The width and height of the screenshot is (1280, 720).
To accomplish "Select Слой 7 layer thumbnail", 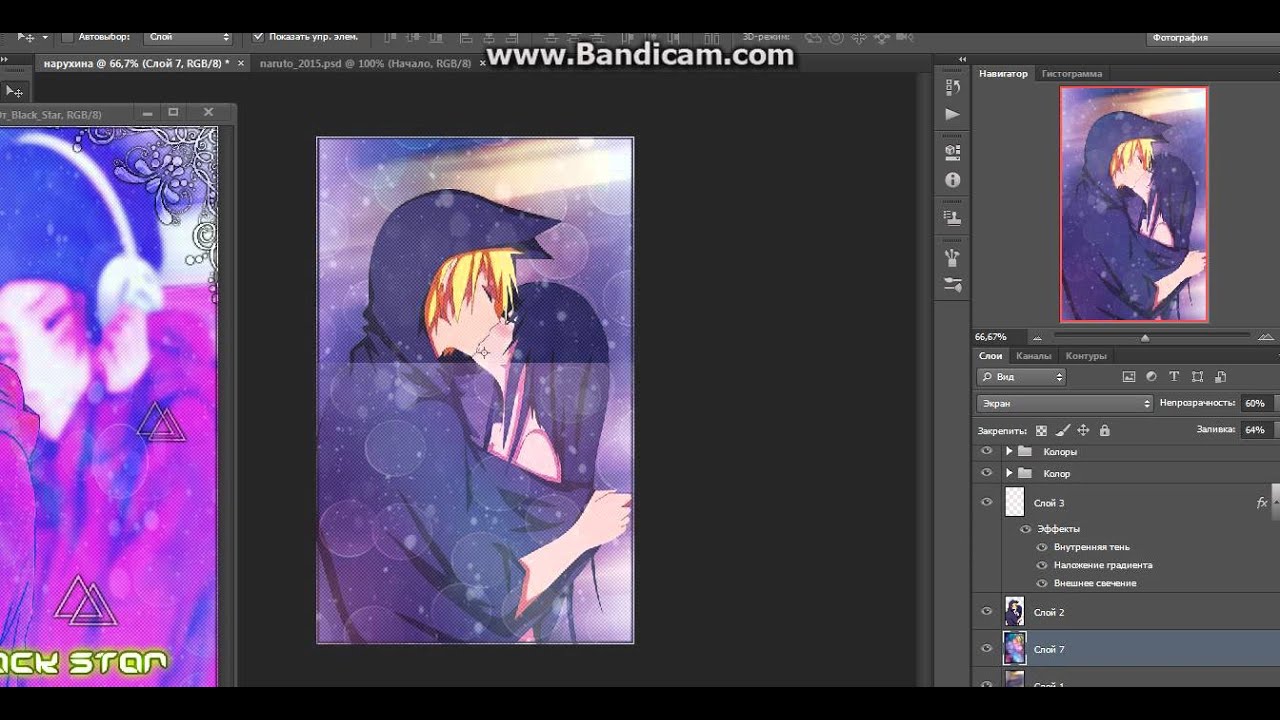I will click(x=1015, y=649).
